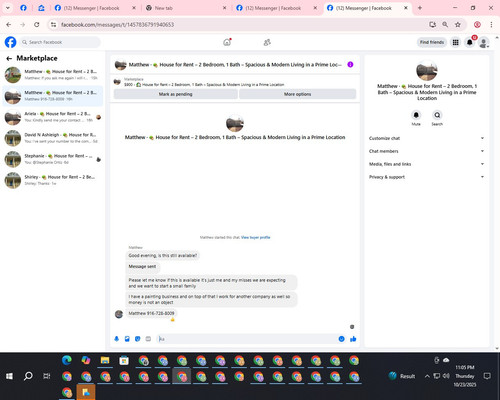Send a thumbs-up like

coord(353,339)
